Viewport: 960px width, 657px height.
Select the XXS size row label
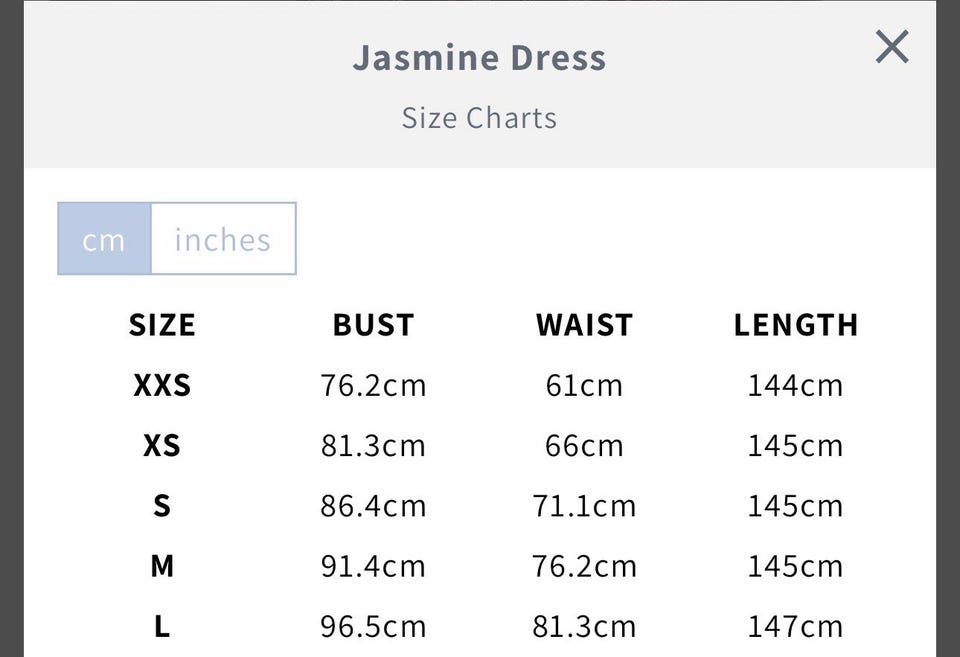tap(162, 385)
